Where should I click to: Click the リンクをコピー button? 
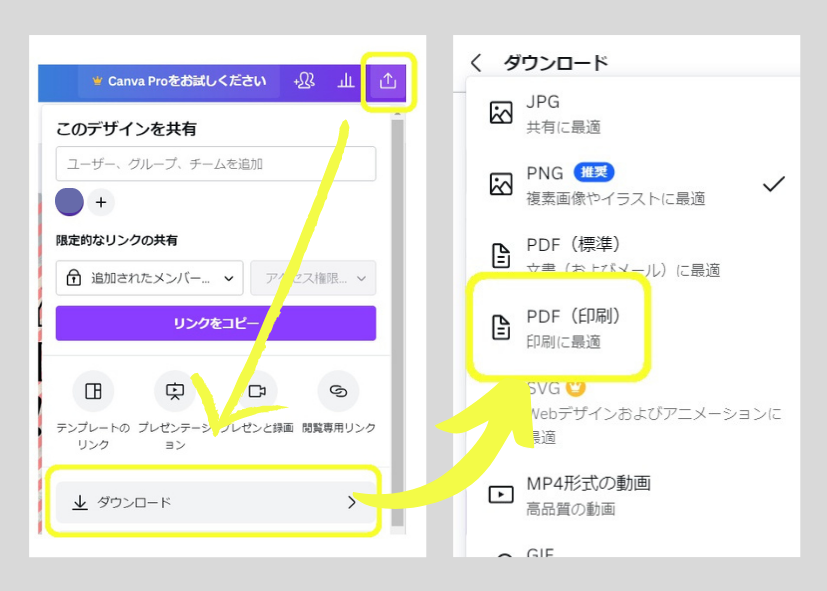215,323
